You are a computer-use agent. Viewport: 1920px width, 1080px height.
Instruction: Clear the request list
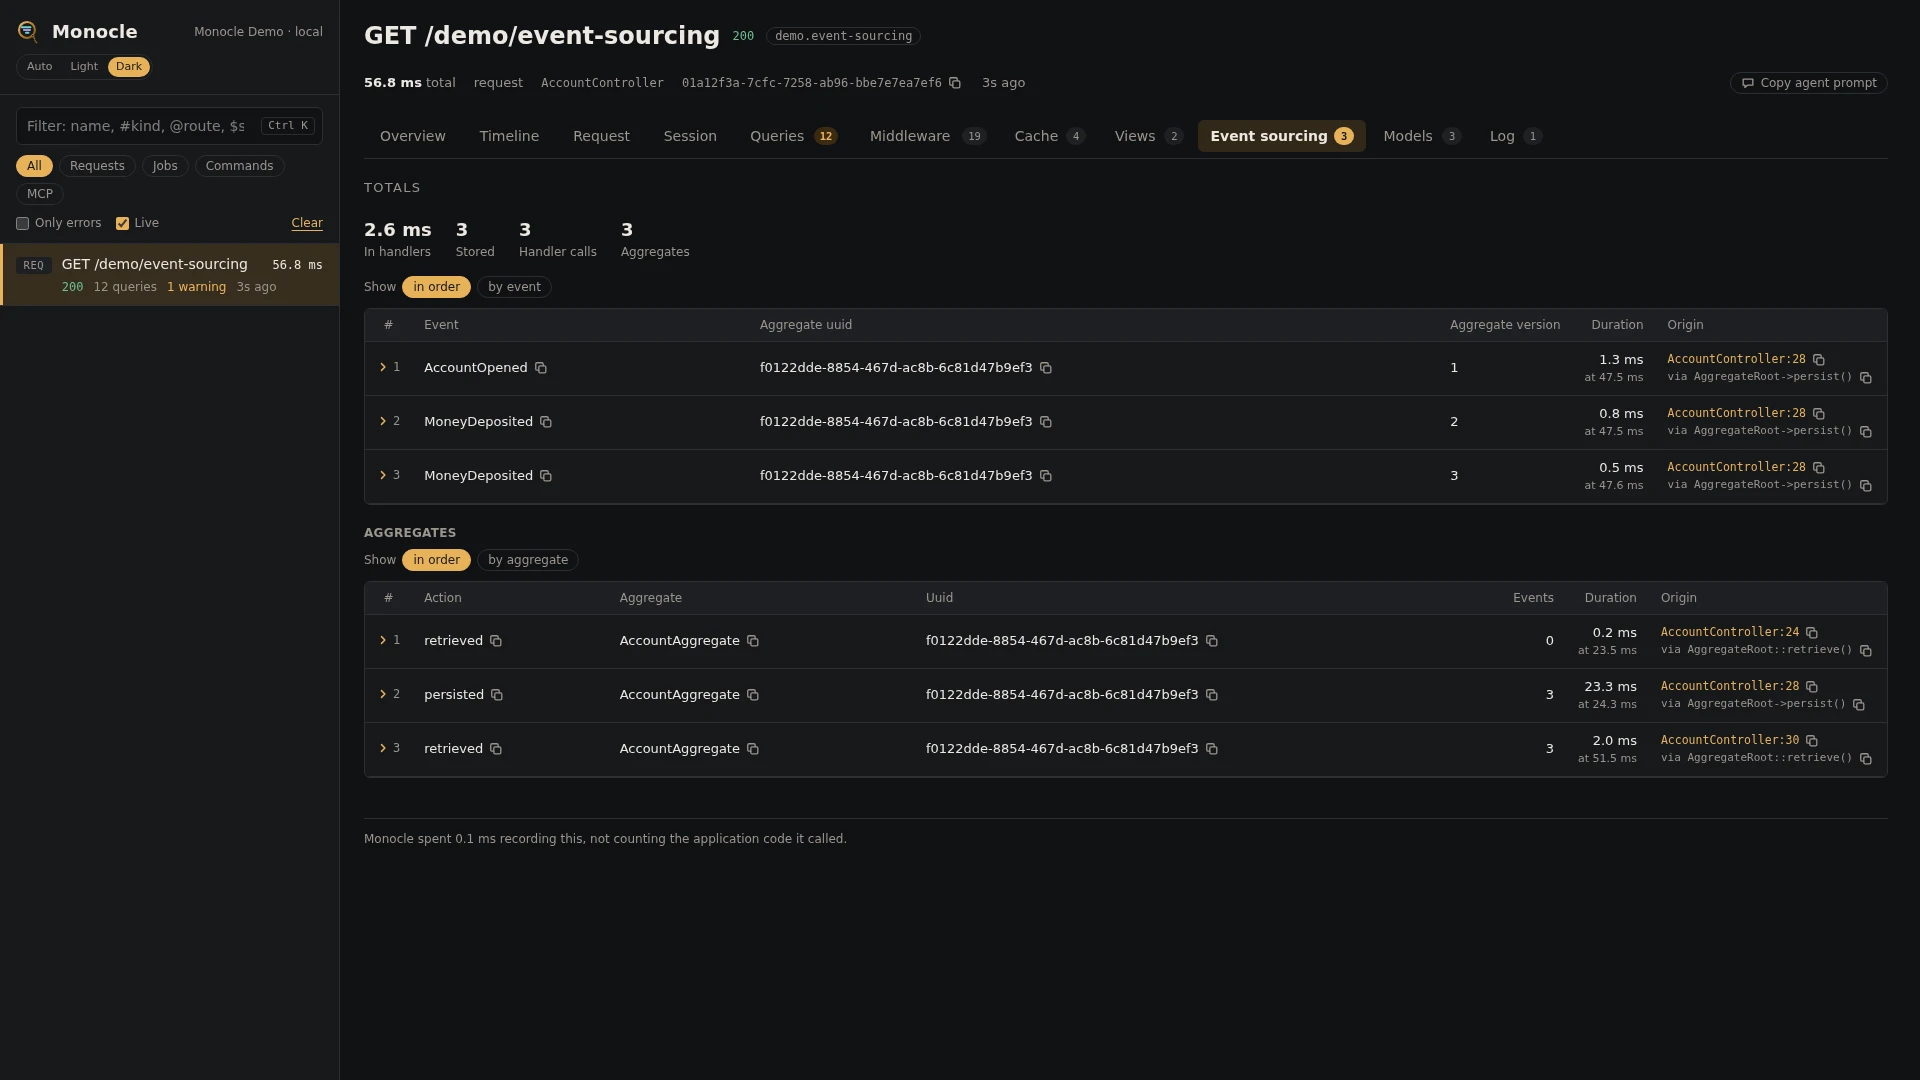(307, 224)
